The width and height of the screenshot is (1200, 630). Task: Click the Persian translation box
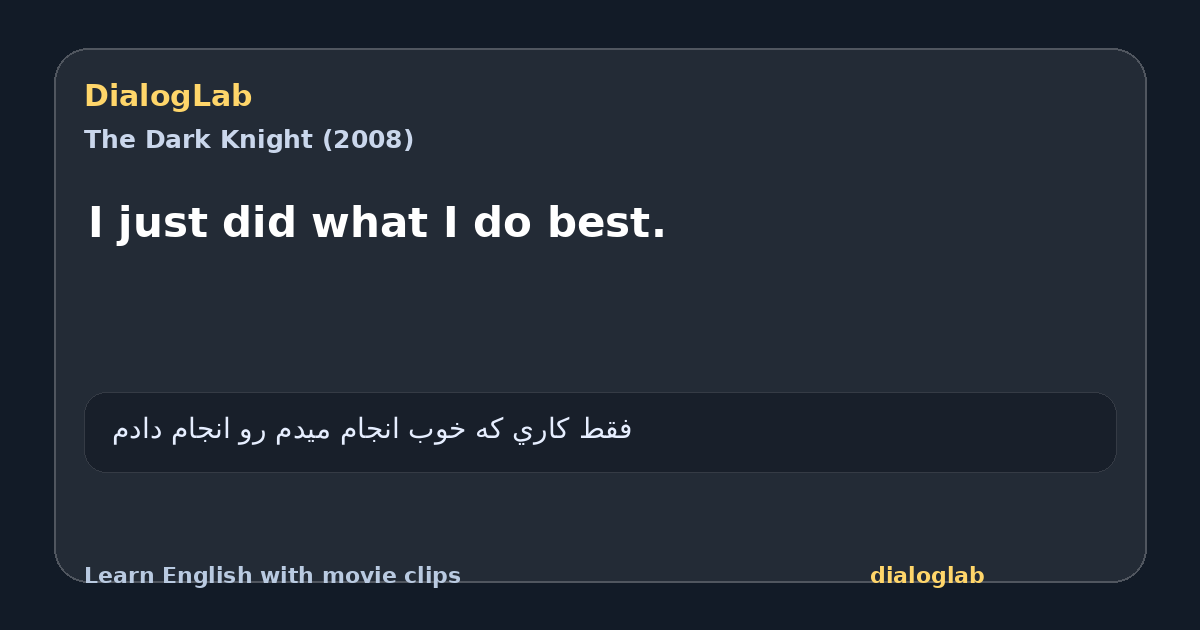[x=600, y=432]
